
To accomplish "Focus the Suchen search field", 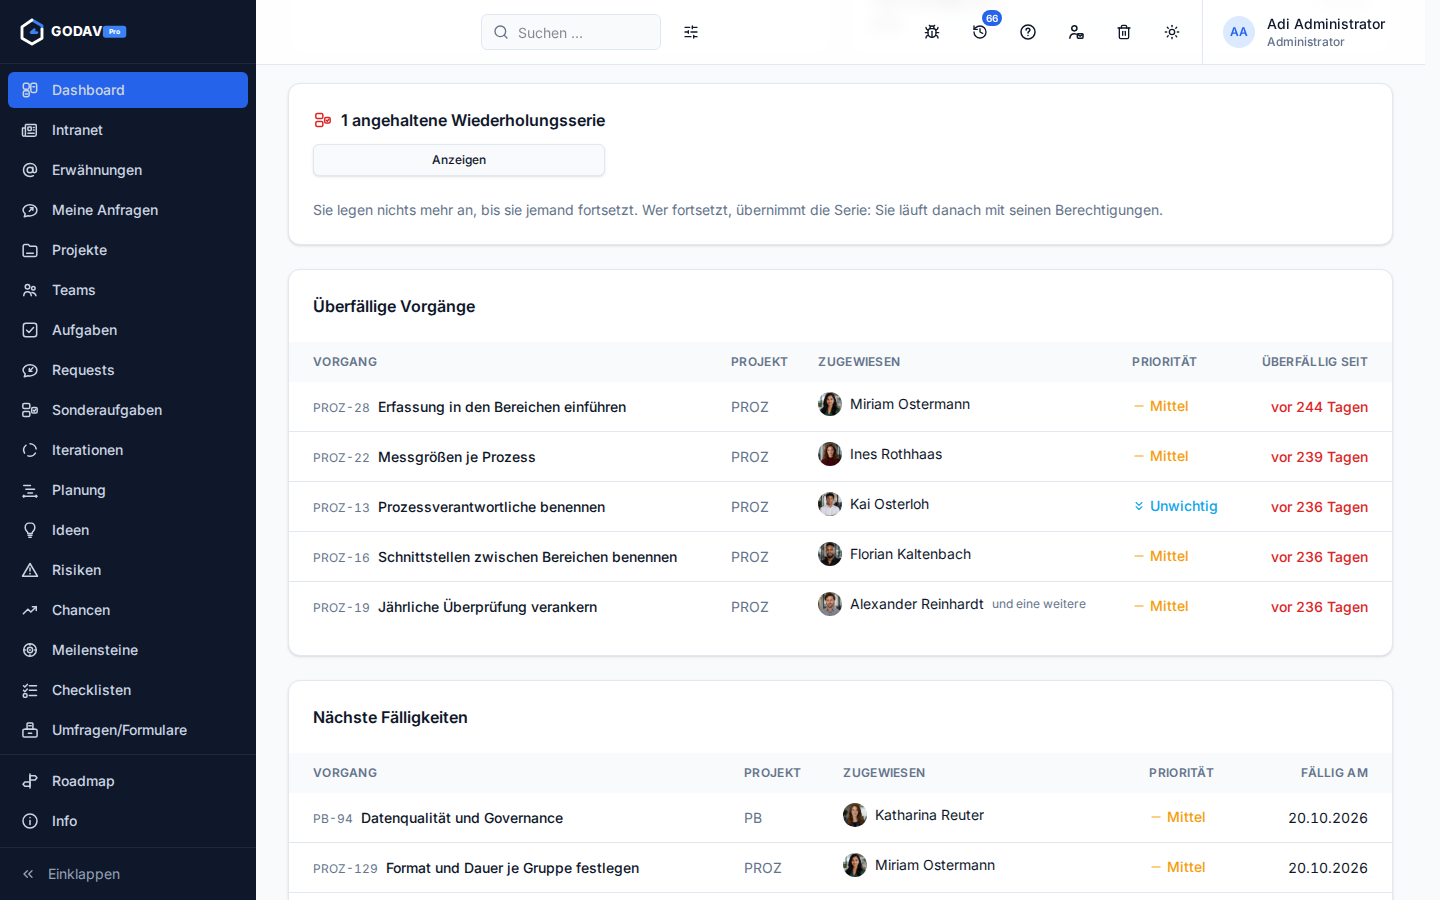I will coord(571,32).
